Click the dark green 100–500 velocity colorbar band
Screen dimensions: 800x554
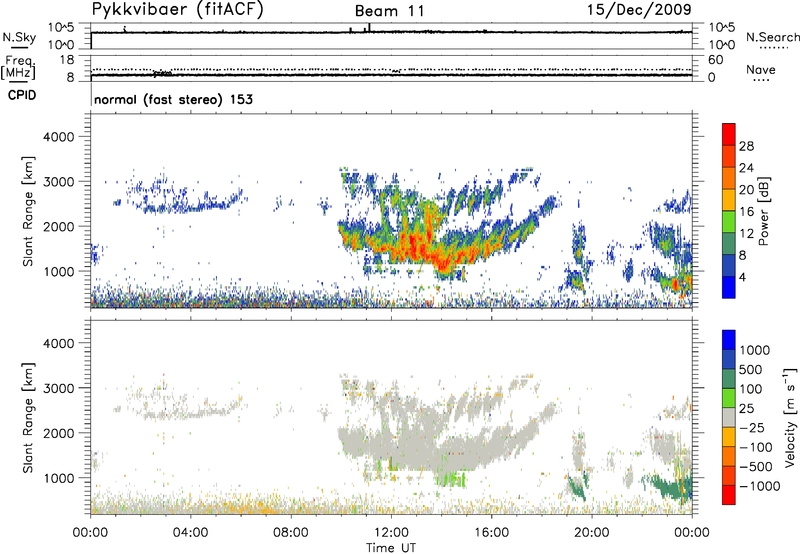point(729,379)
